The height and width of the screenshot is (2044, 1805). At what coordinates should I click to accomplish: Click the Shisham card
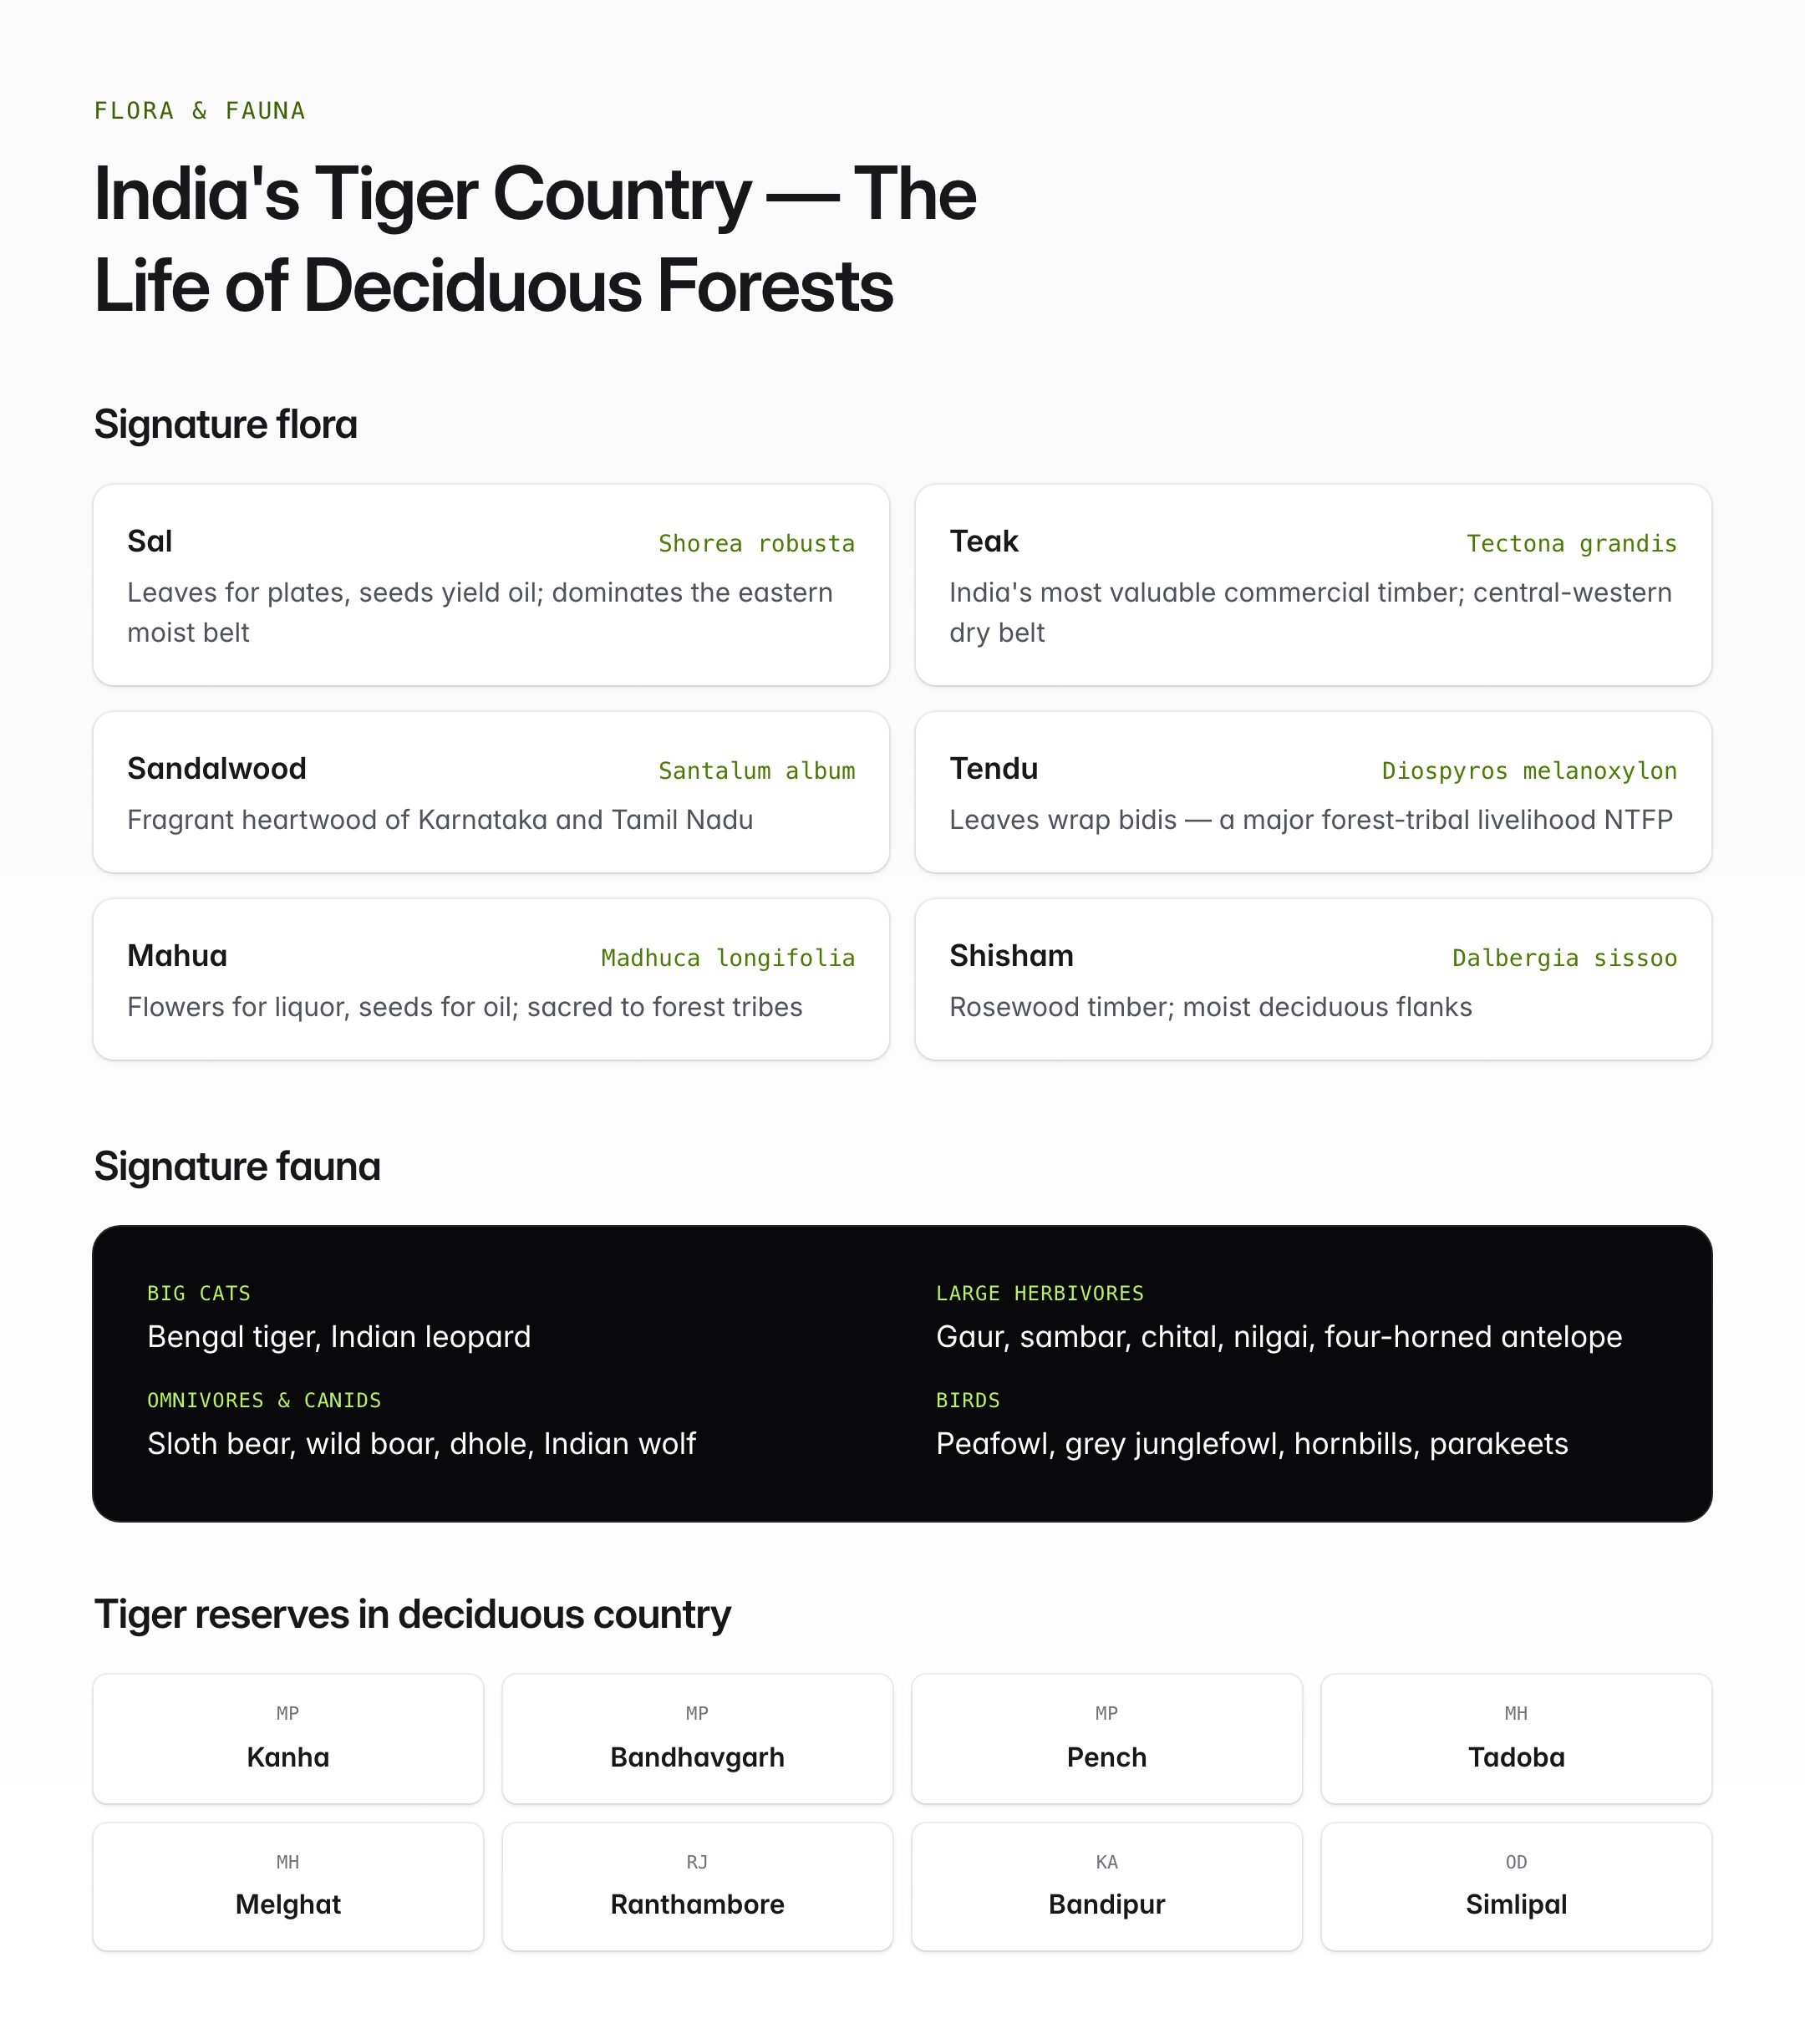[1313, 979]
